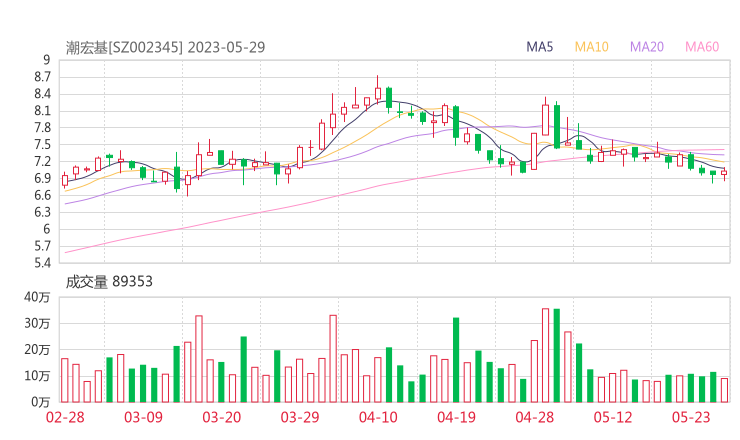Click the MA60 legend label
The image size is (740, 440).
coord(702,47)
